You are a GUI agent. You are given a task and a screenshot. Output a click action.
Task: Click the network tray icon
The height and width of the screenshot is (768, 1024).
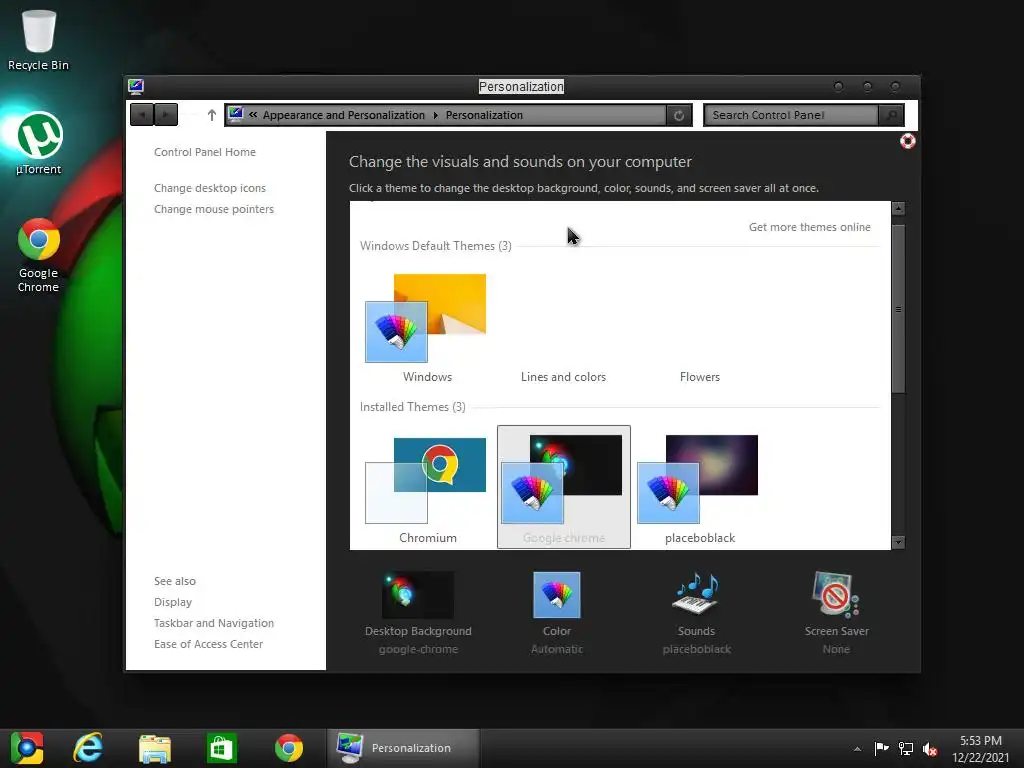pos(906,748)
